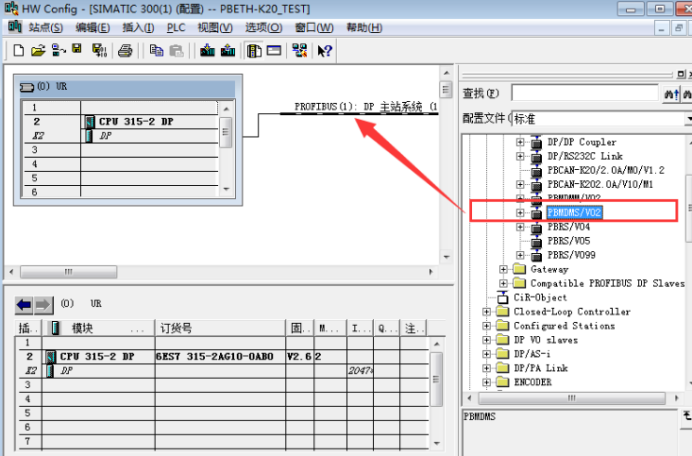Click the station window horizontal scrollbar thumb

68,271
